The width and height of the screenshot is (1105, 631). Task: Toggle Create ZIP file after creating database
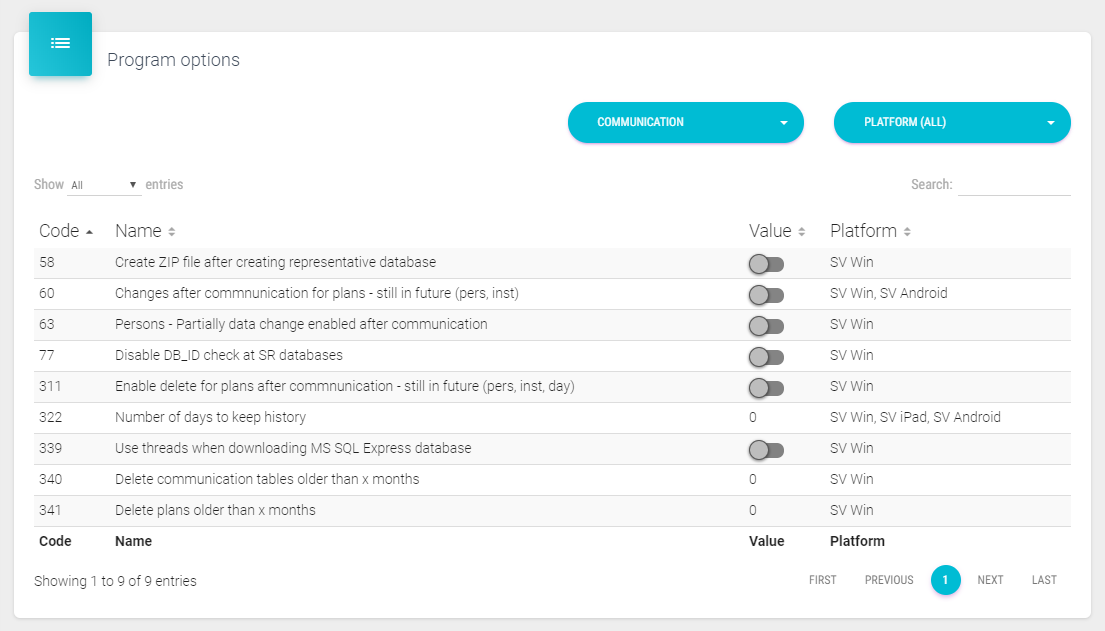(766, 264)
